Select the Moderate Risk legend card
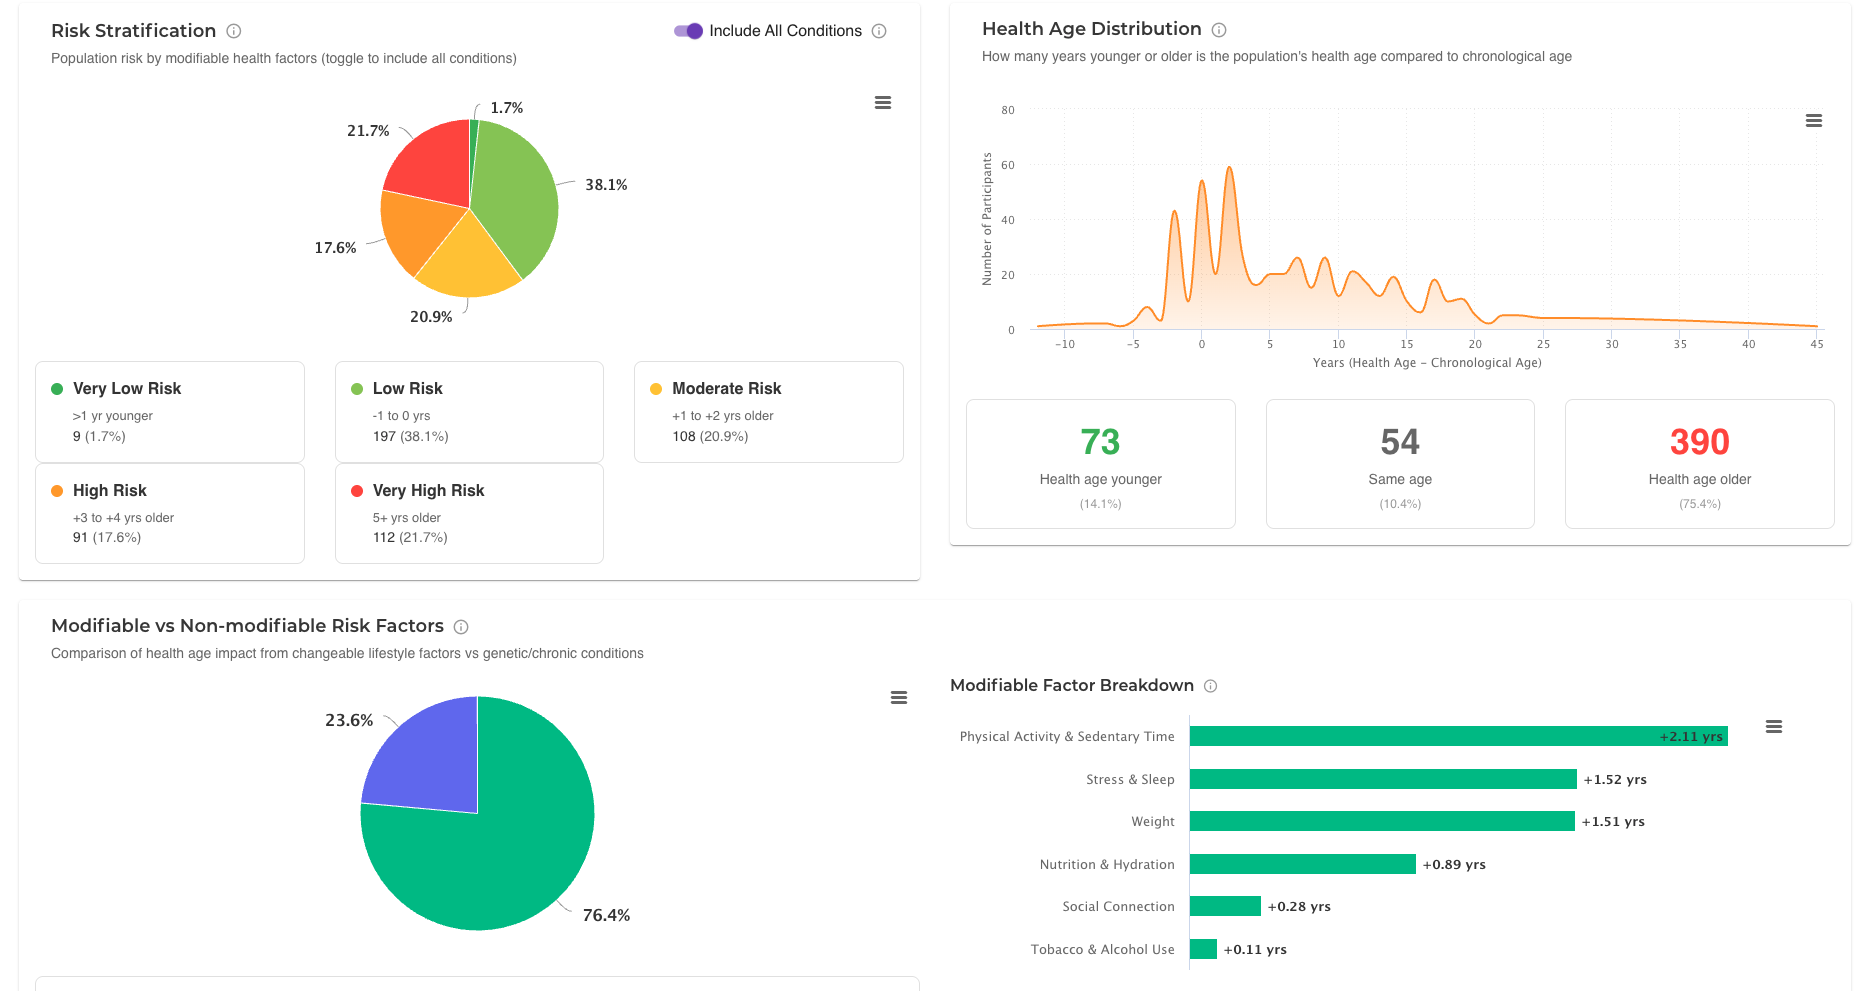The image size is (1871, 991). (x=767, y=411)
